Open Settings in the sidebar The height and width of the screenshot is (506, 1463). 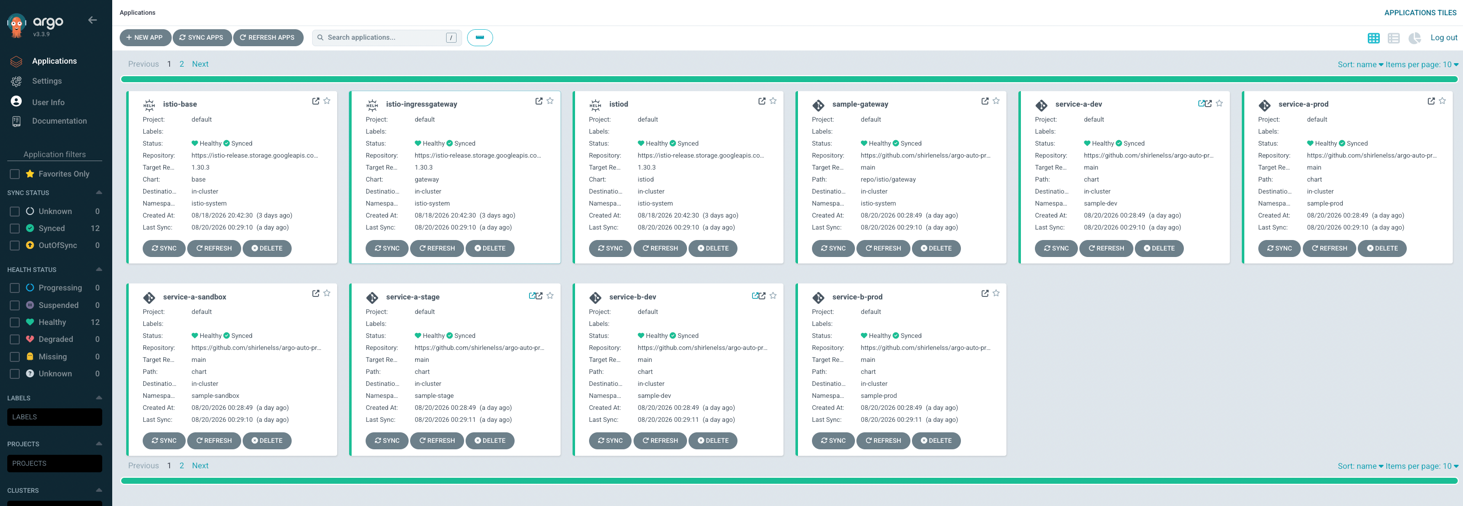pyautogui.click(x=46, y=81)
